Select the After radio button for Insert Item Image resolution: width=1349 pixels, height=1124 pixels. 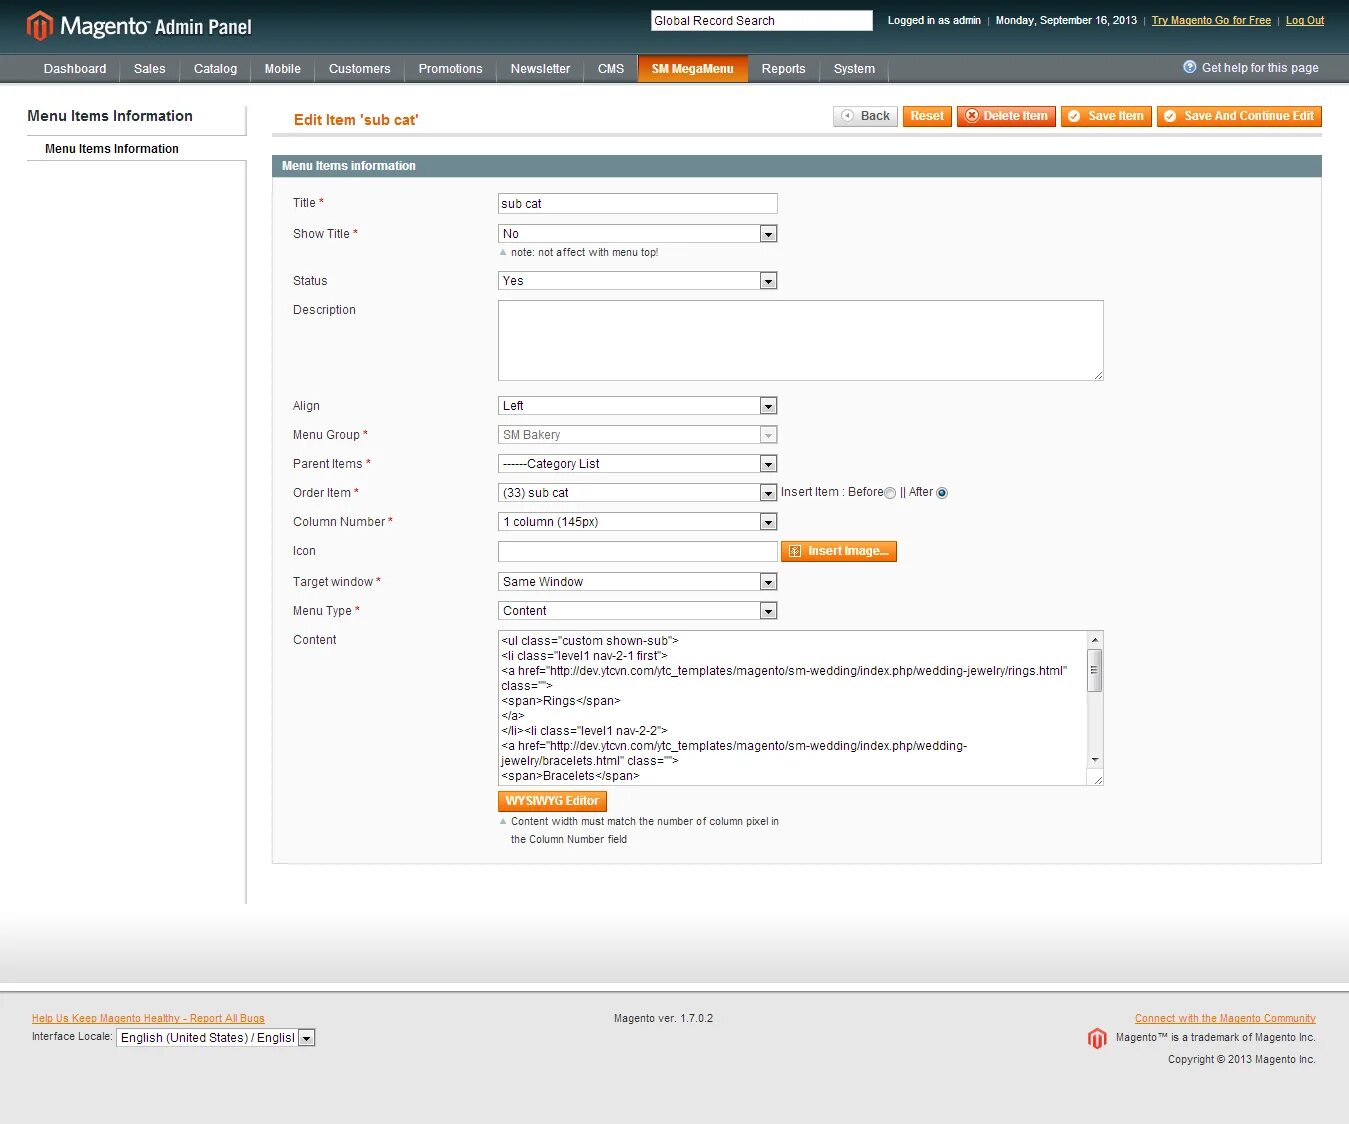[941, 492]
